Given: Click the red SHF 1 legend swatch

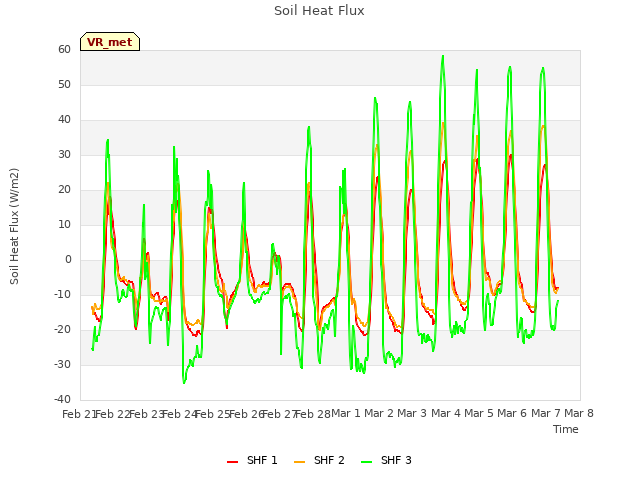Looking at the screenshot, I should (x=232, y=461).
